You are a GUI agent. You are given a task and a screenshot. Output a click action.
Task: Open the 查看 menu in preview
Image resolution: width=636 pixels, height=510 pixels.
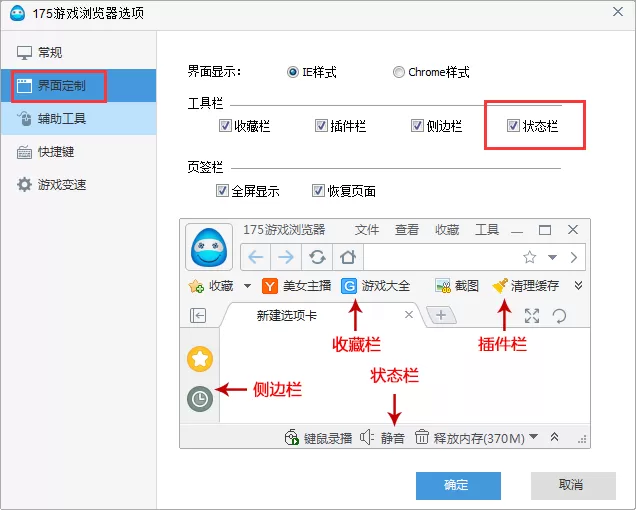407,230
